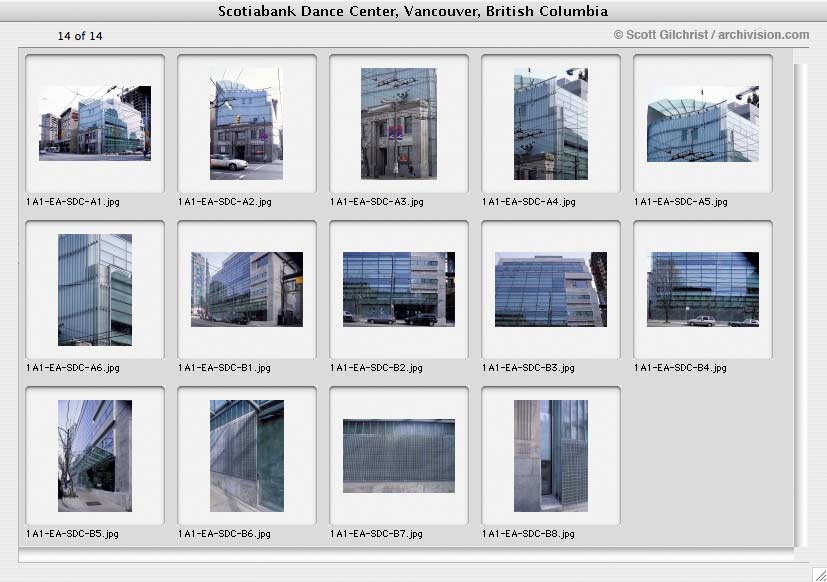Click the Scotiabank Dance Center window title
The width and height of the screenshot is (827, 582).
point(413,11)
